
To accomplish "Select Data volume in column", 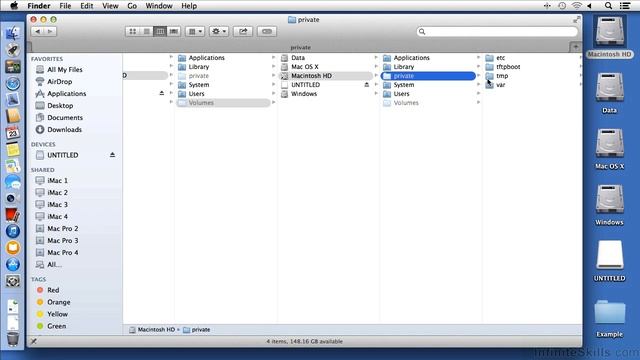I will tap(298, 58).
